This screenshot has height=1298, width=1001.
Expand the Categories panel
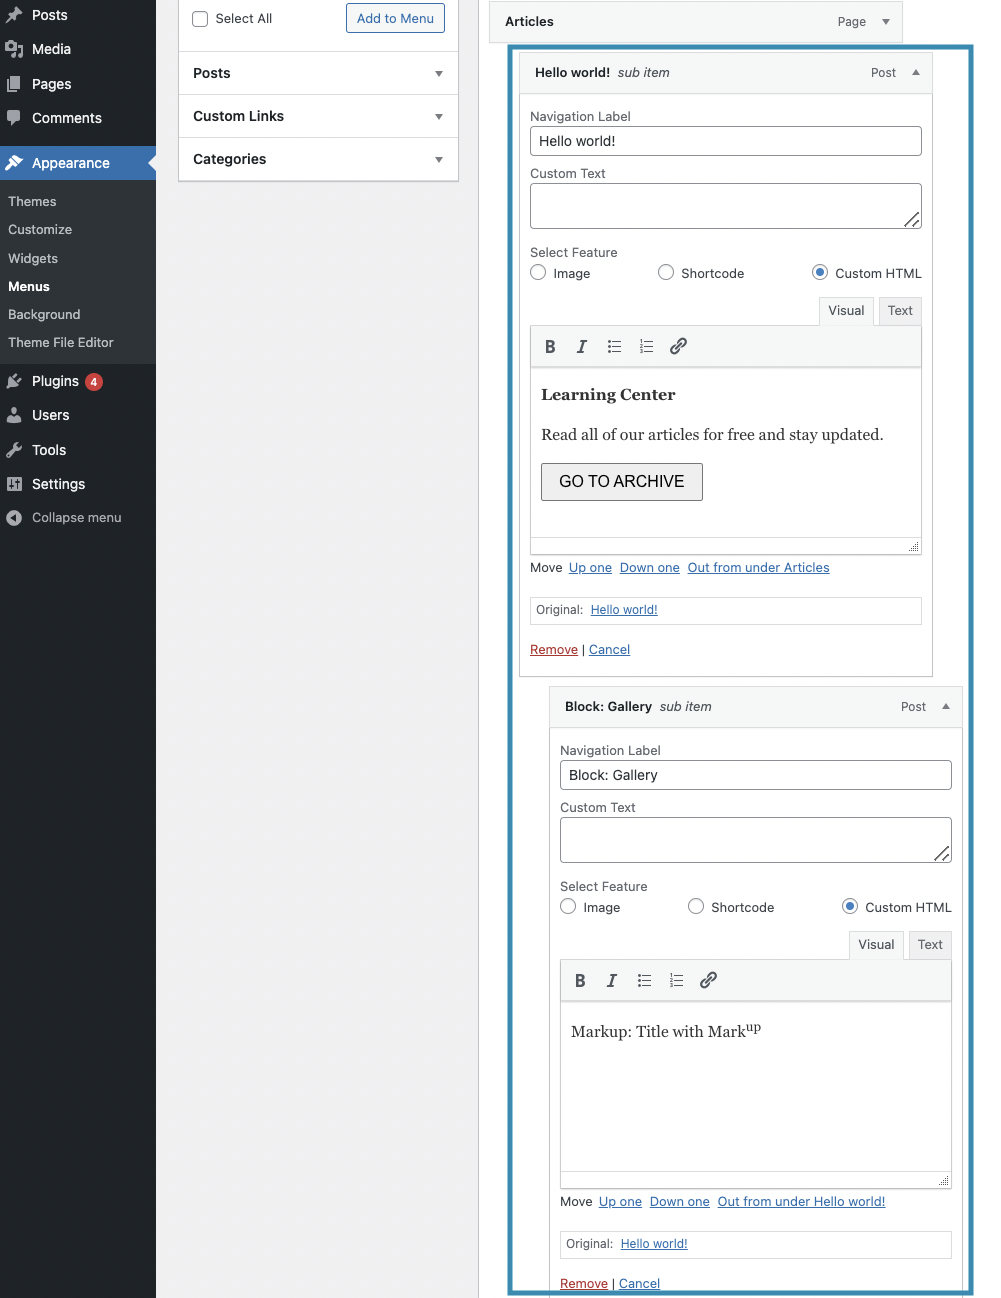pos(318,159)
